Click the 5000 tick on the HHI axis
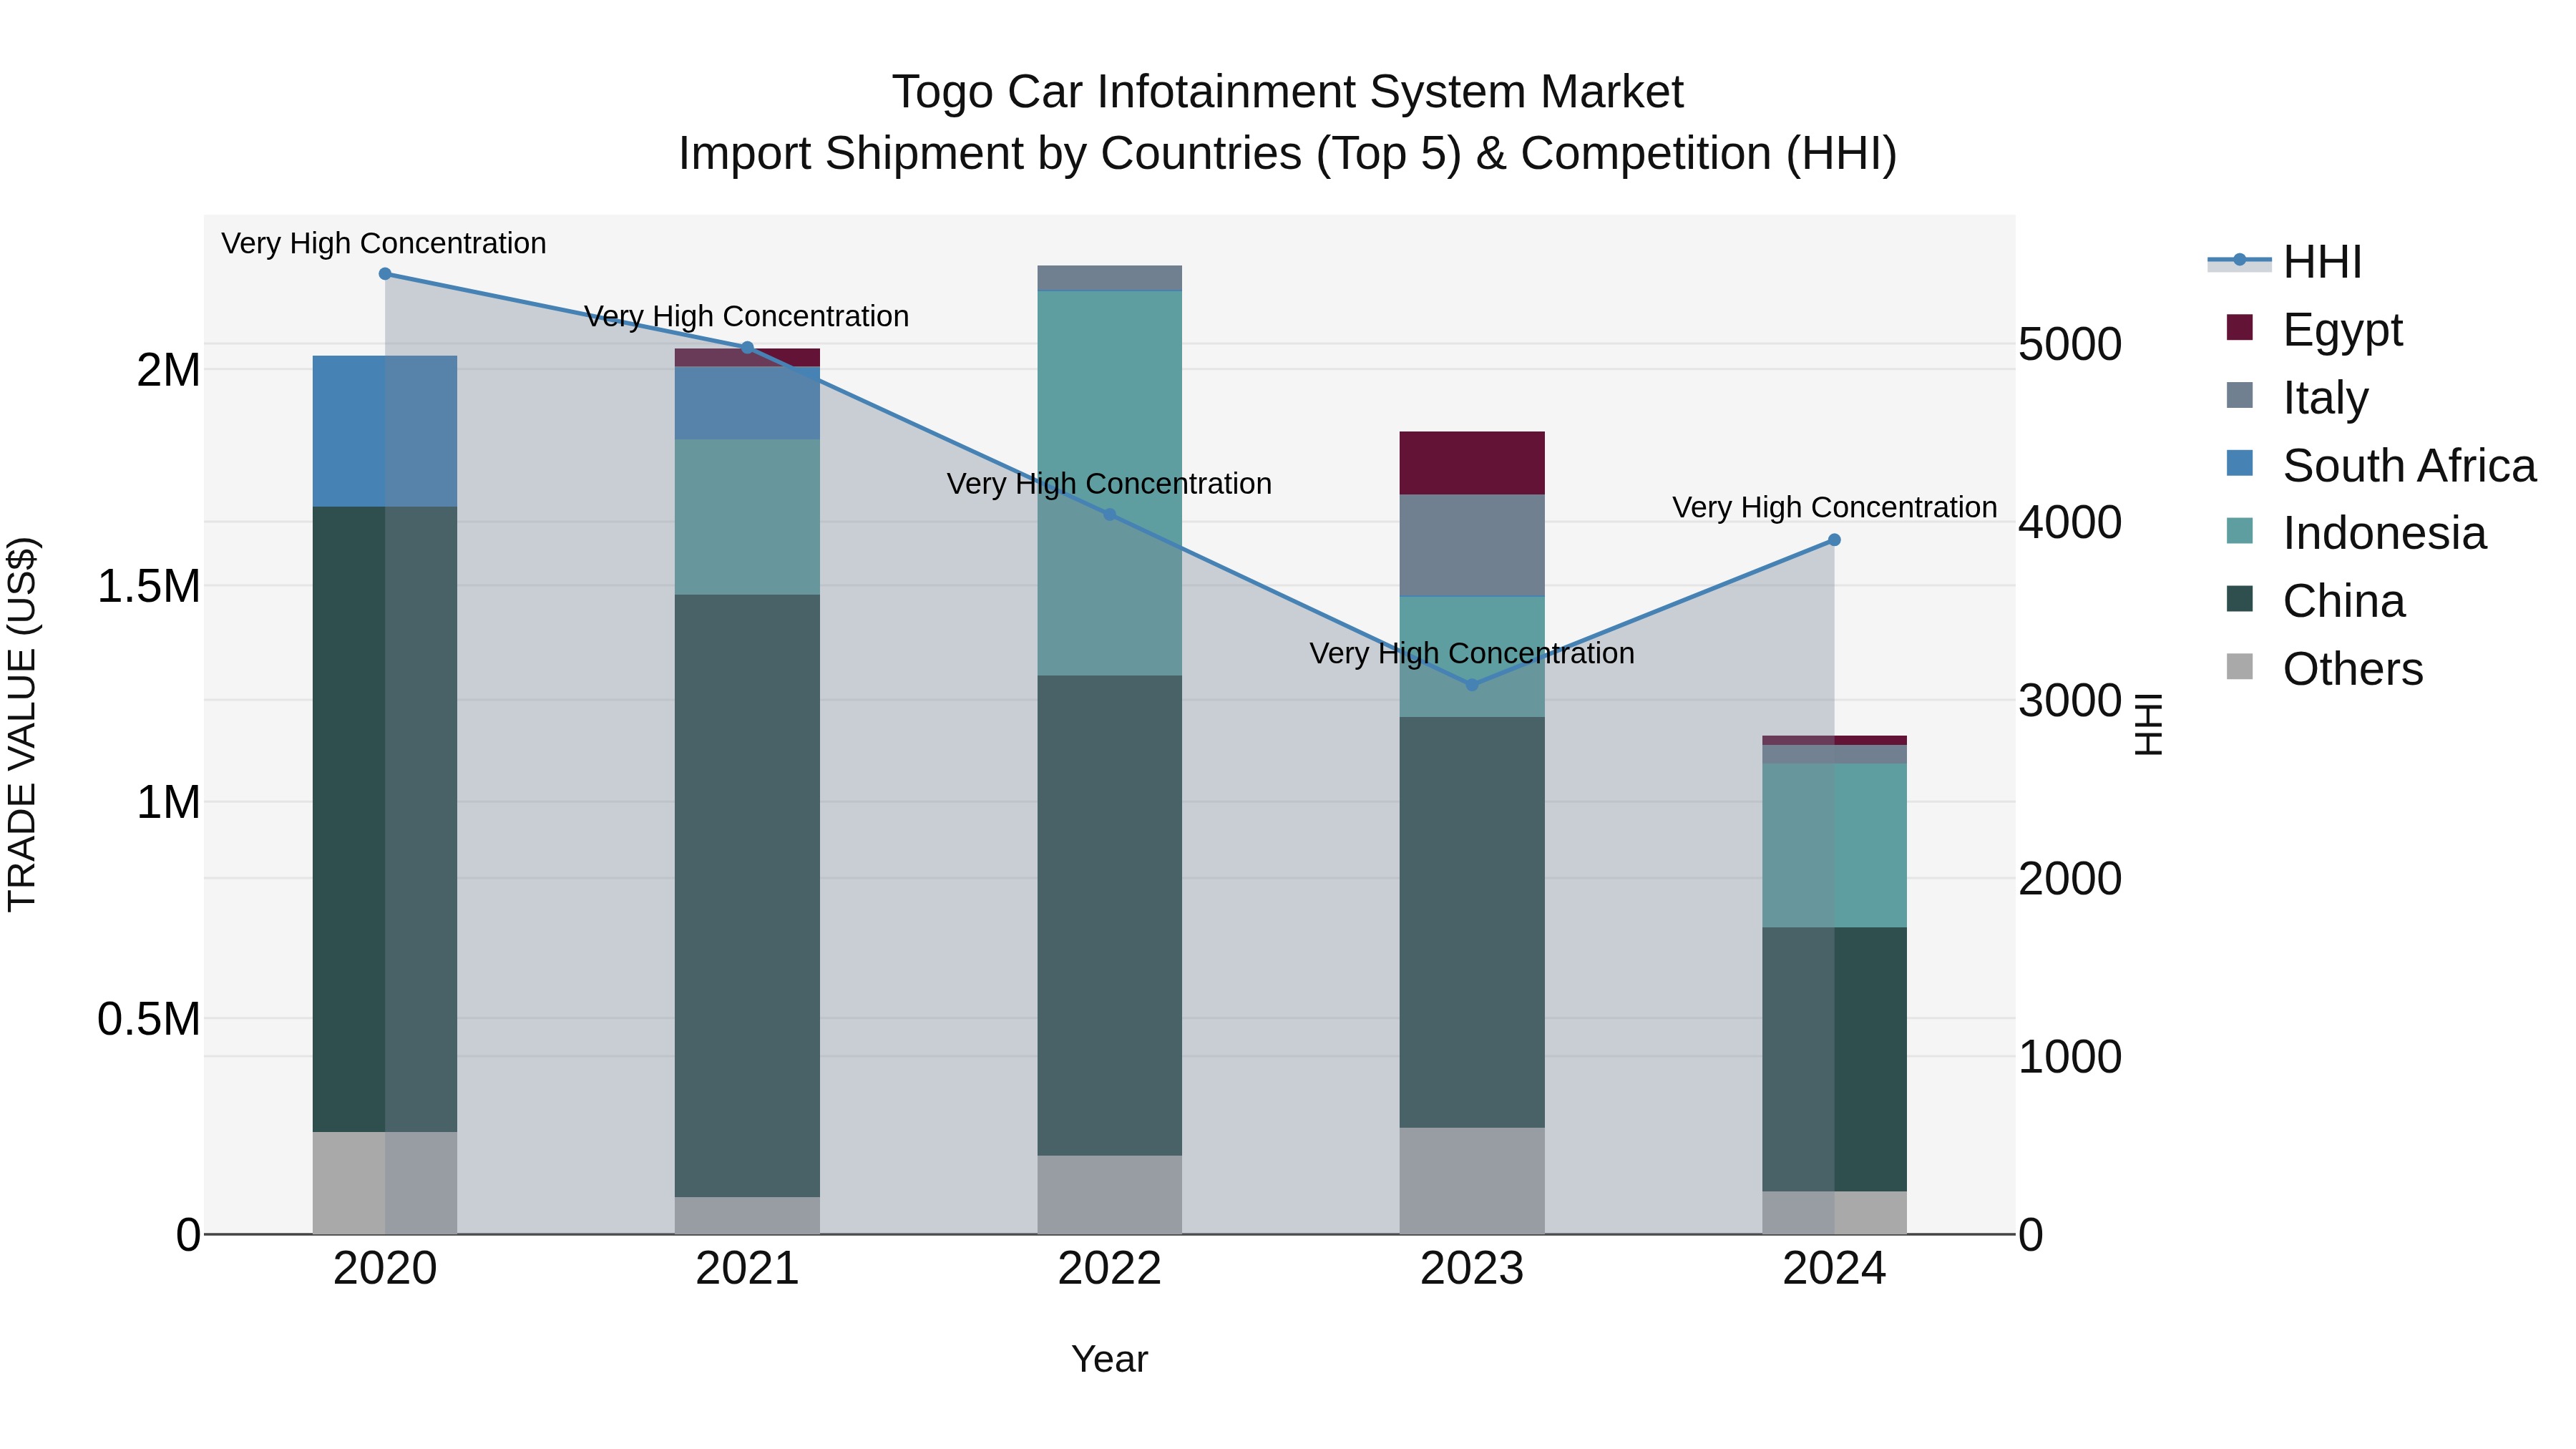The width and height of the screenshot is (2576, 1449). click(2070, 344)
